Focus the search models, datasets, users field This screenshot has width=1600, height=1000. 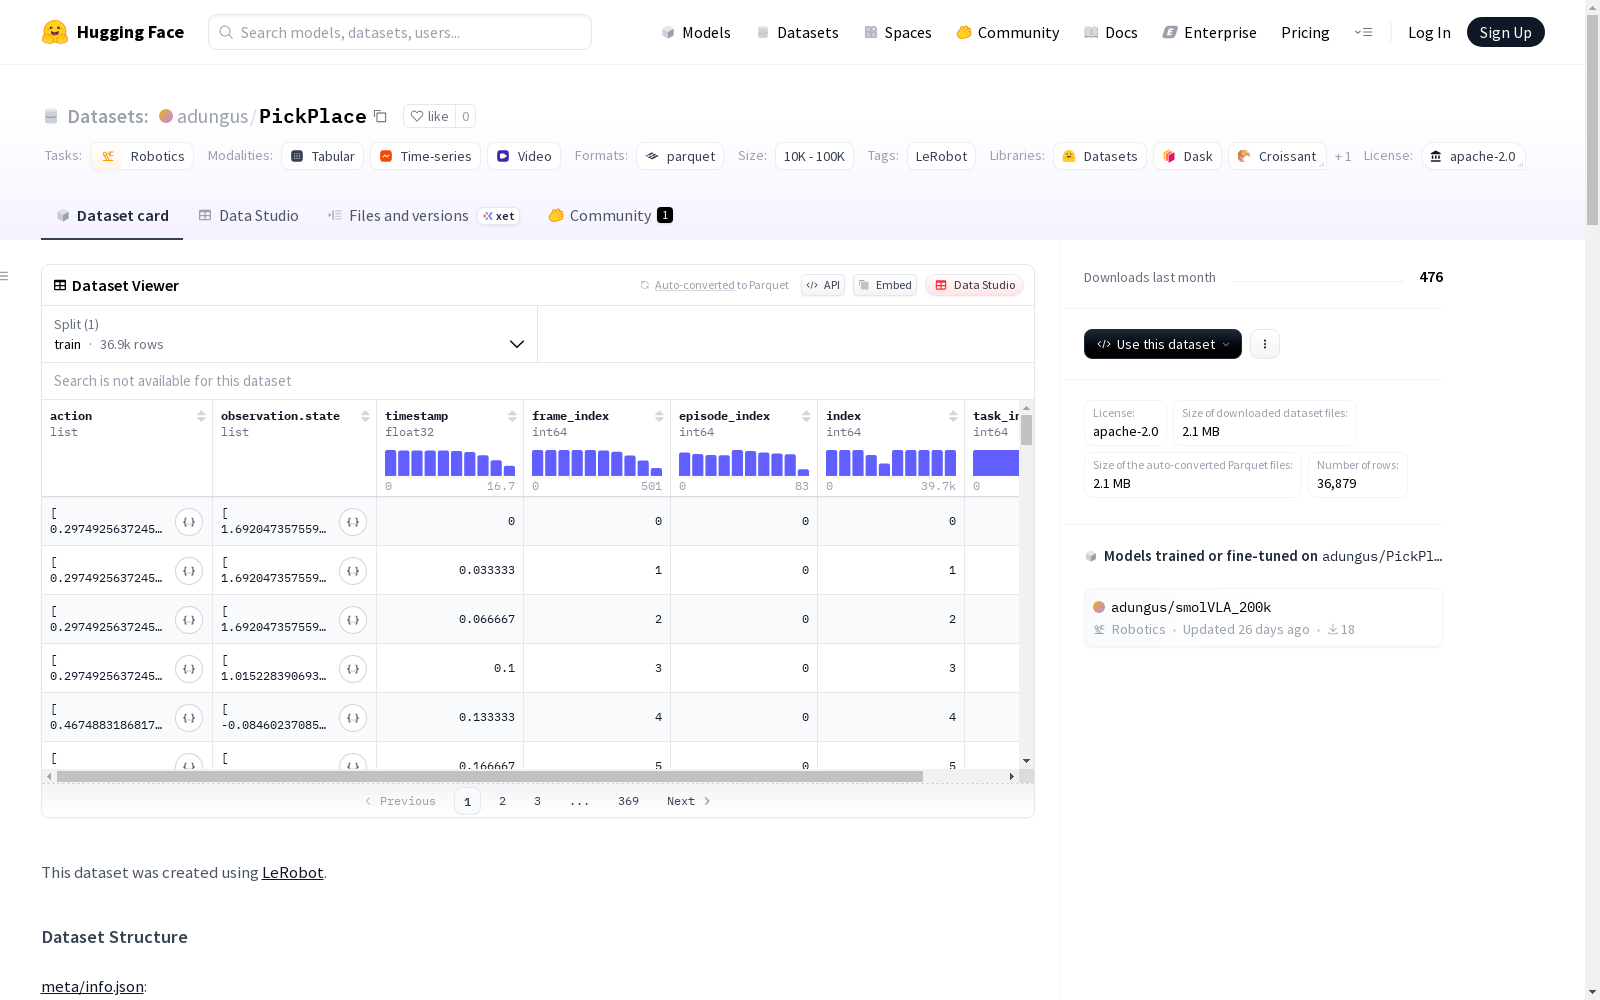pyautogui.click(x=400, y=32)
